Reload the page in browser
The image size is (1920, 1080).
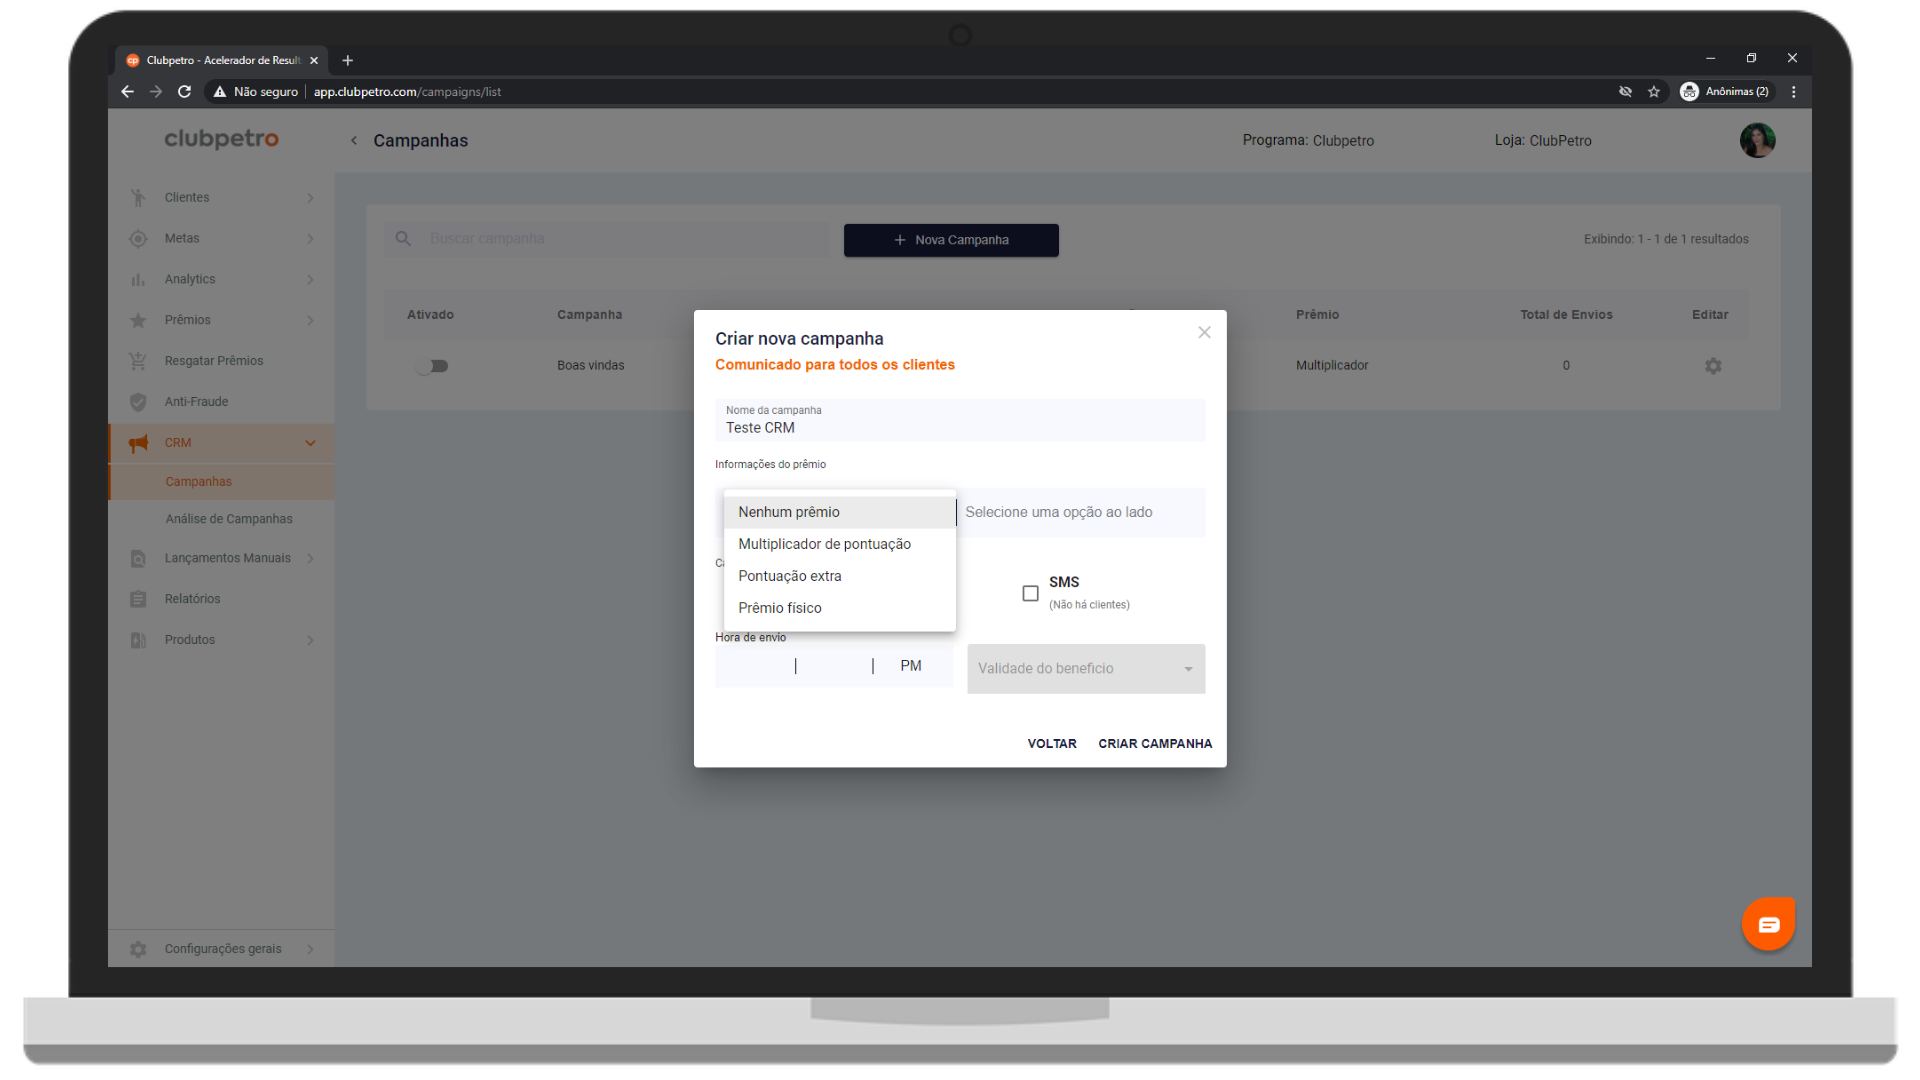(x=184, y=92)
